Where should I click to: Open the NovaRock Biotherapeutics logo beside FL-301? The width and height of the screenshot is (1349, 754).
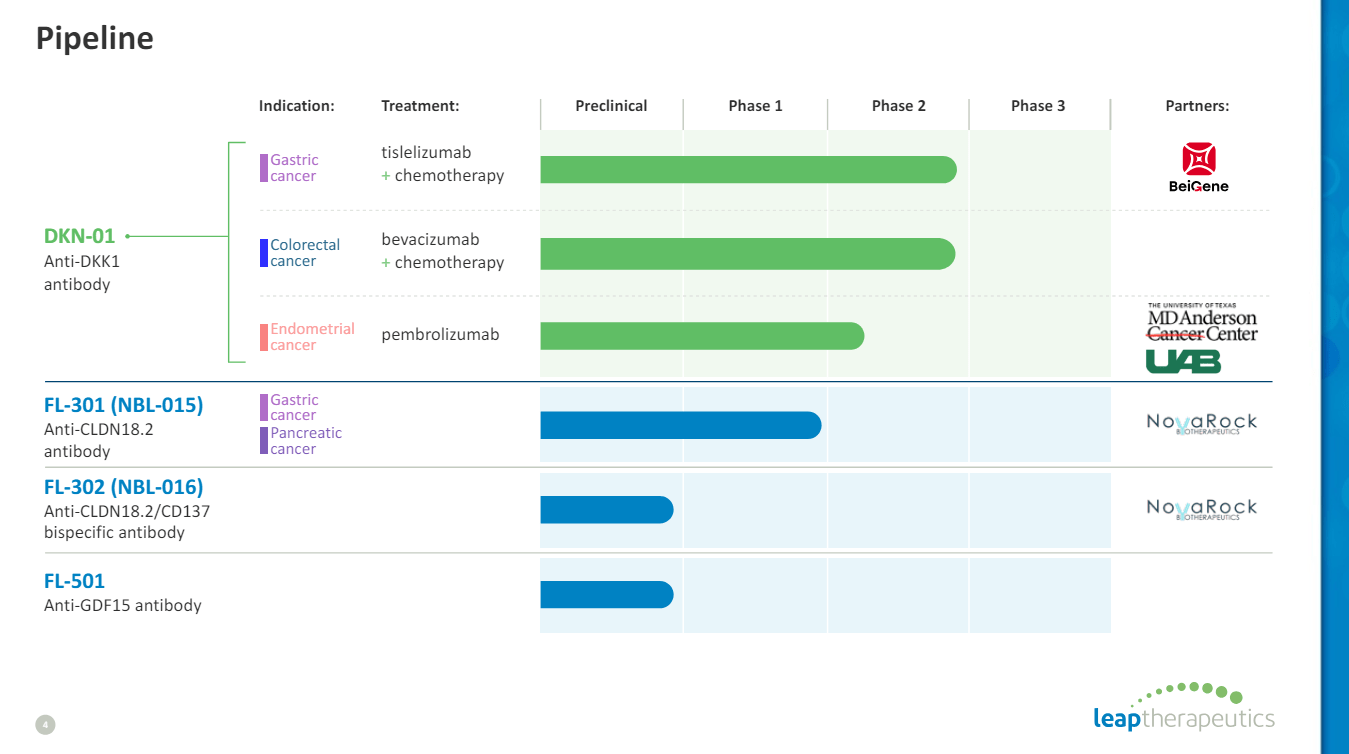click(x=1201, y=423)
